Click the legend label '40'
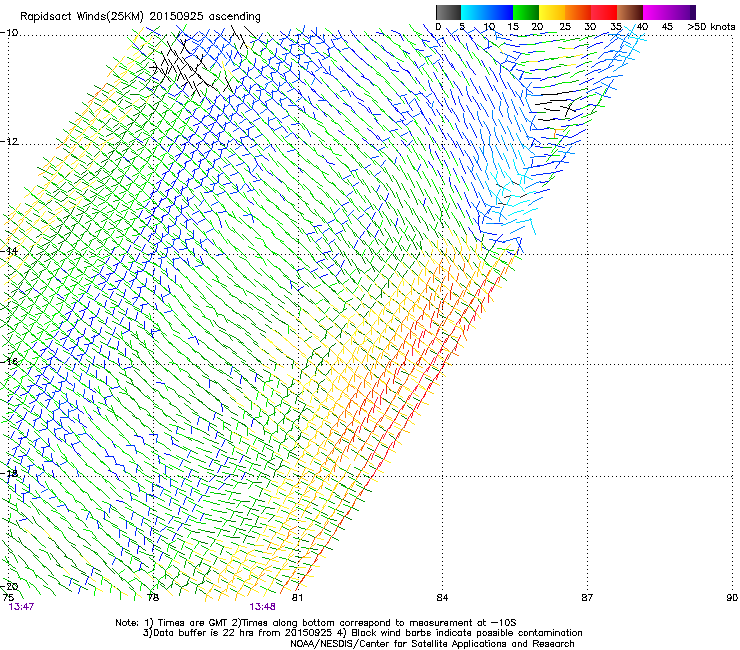Image resolution: width=740 pixels, height=650 pixels. click(642, 27)
